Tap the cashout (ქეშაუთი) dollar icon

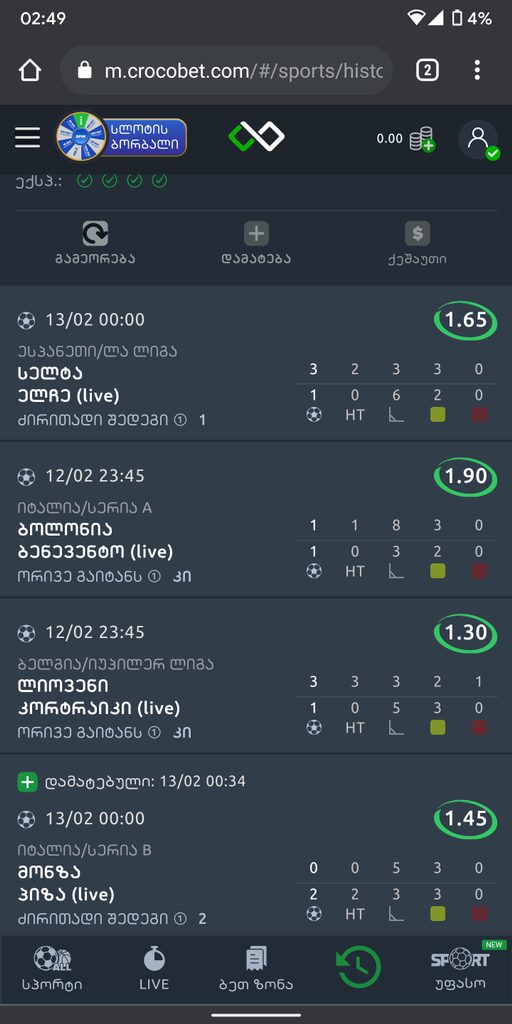(417, 233)
